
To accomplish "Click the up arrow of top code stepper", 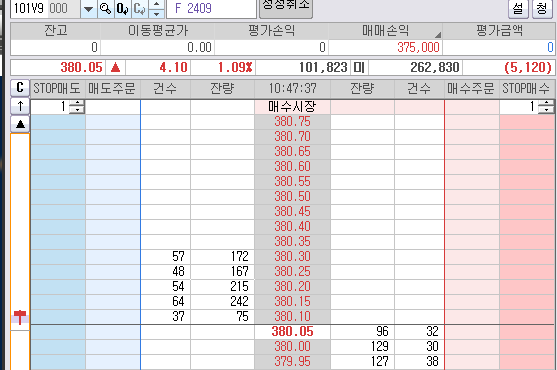I will pos(156,4).
